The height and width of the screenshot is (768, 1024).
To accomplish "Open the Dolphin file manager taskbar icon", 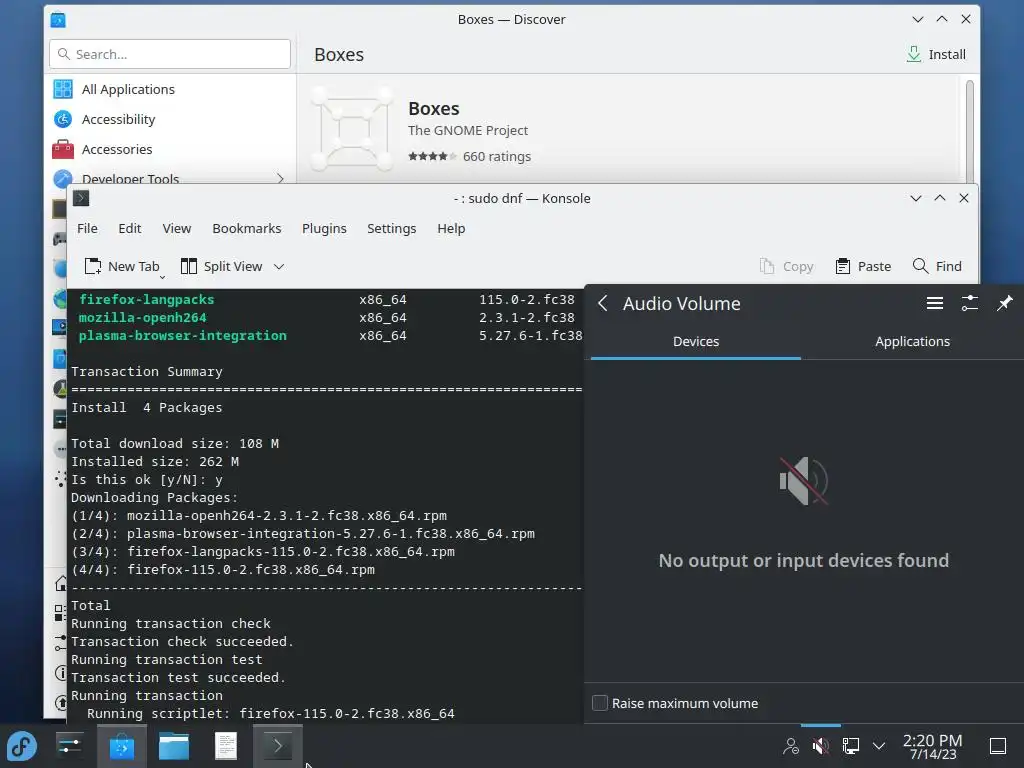I will (x=174, y=746).
